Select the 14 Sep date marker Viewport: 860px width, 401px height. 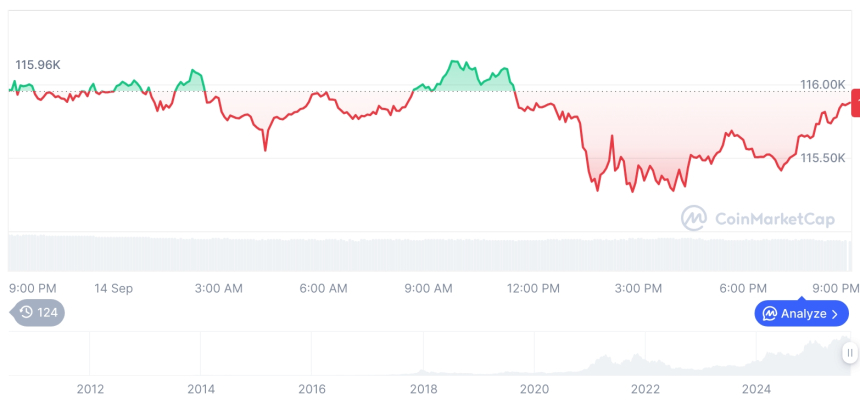point(114,288)
